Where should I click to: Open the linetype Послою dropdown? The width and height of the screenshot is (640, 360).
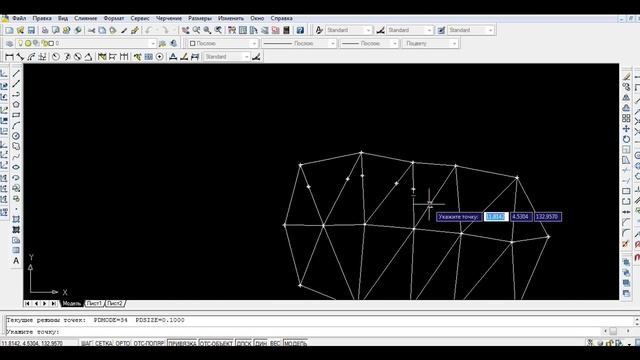[x=299, y=43]
